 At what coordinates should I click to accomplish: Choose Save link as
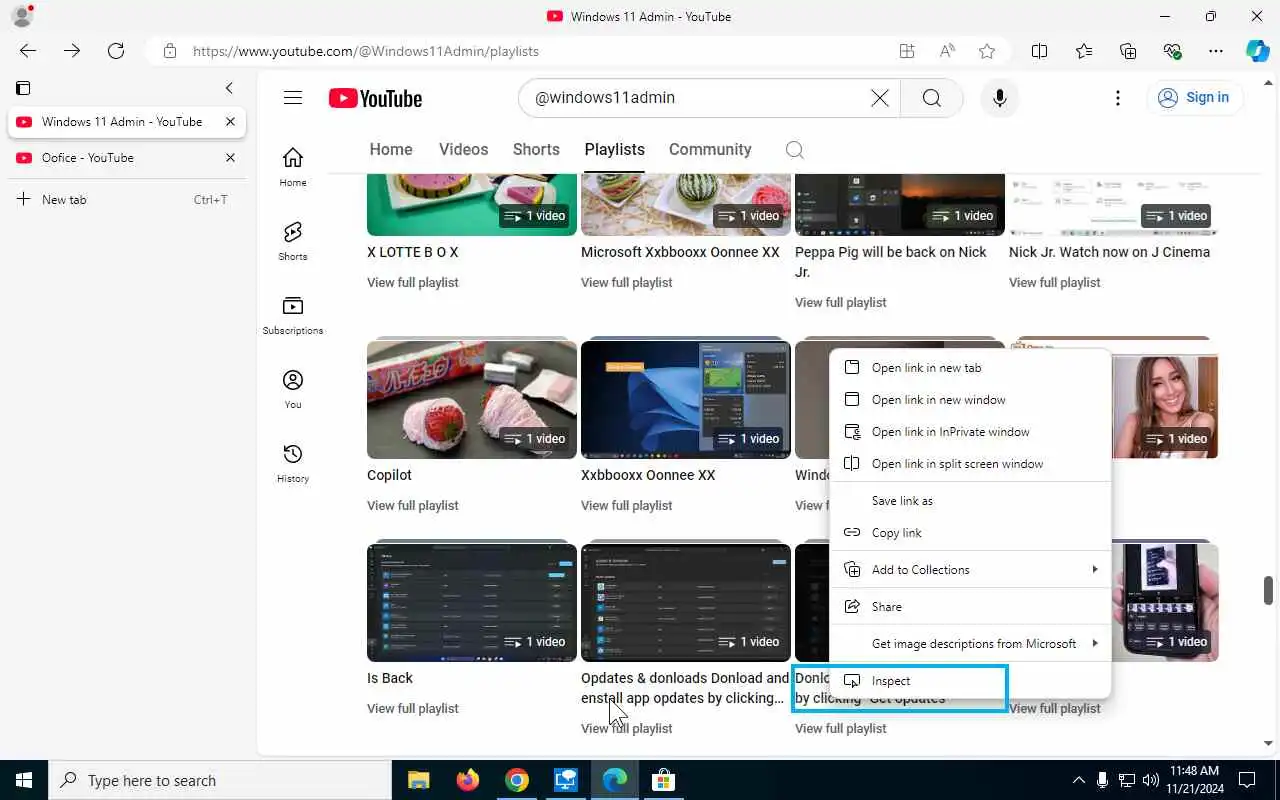point(970,501)
